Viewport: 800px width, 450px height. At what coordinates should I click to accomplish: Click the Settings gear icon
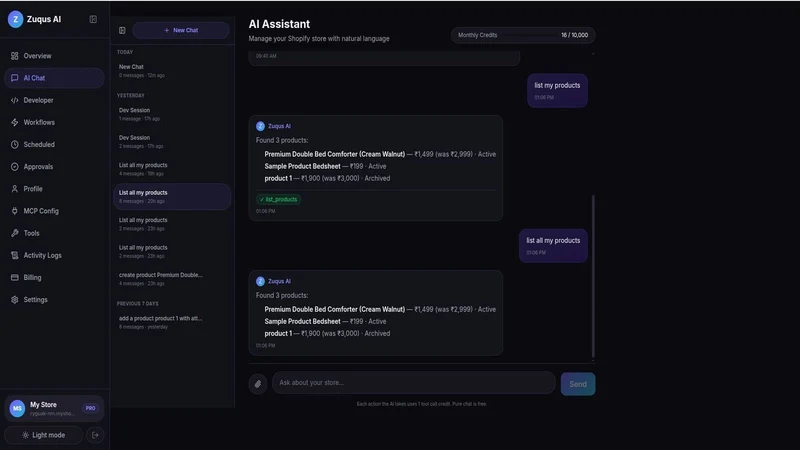point(14,299)
